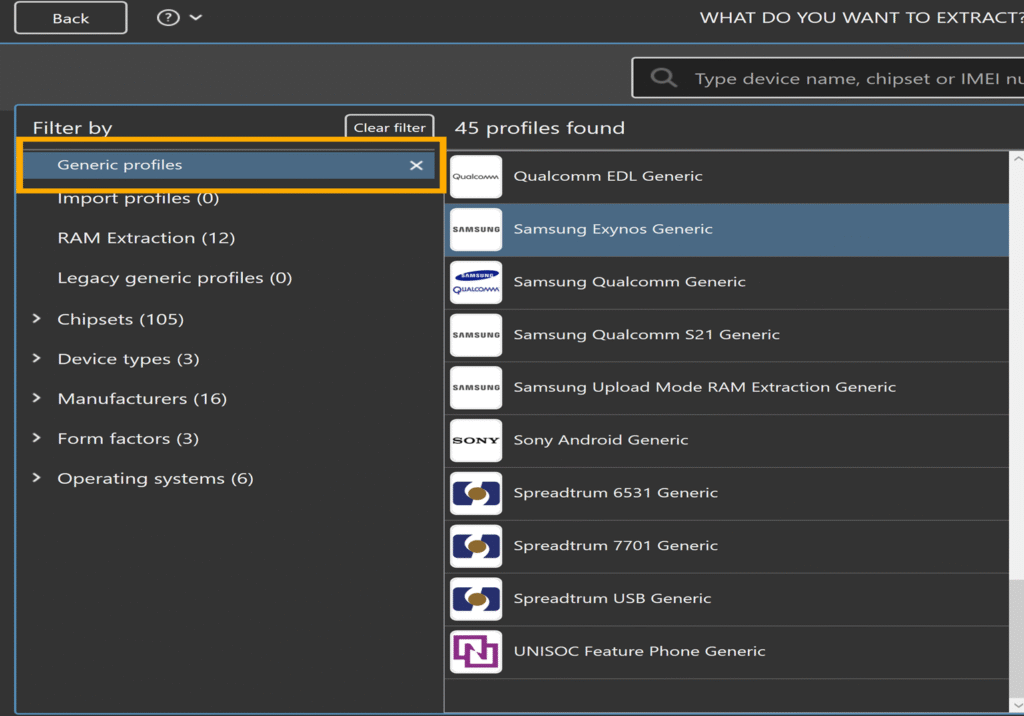Open the help question mark icon
The image size is (1024, 716).
(168, 17)
